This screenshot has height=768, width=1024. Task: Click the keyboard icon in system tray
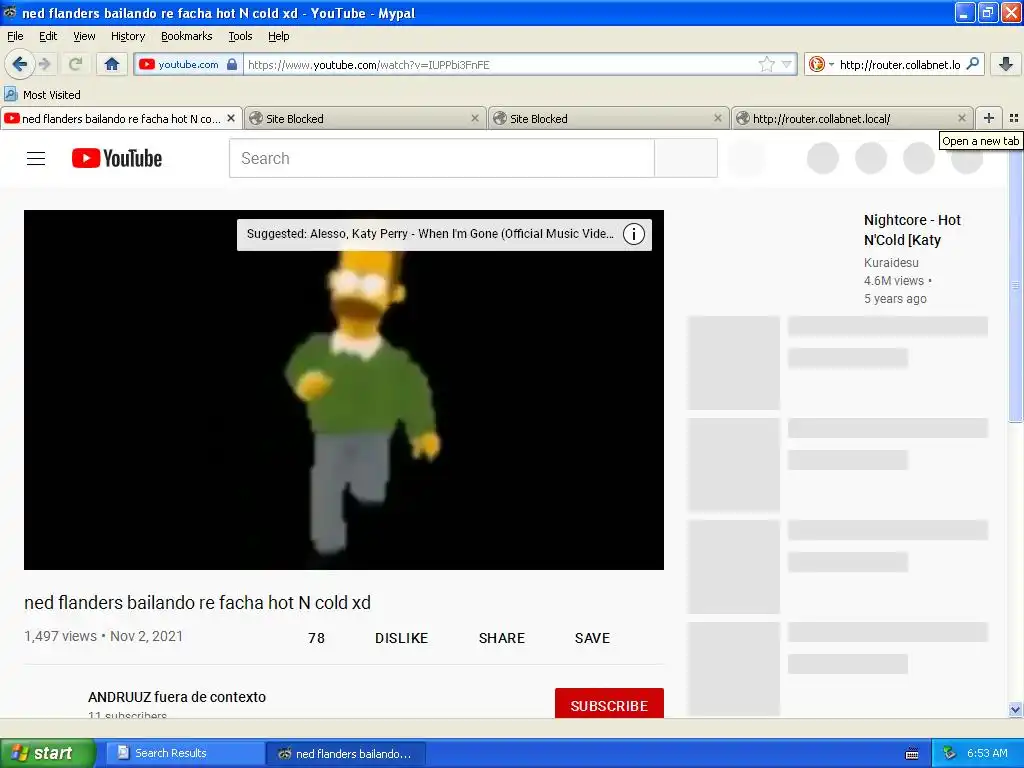(912, 754)
